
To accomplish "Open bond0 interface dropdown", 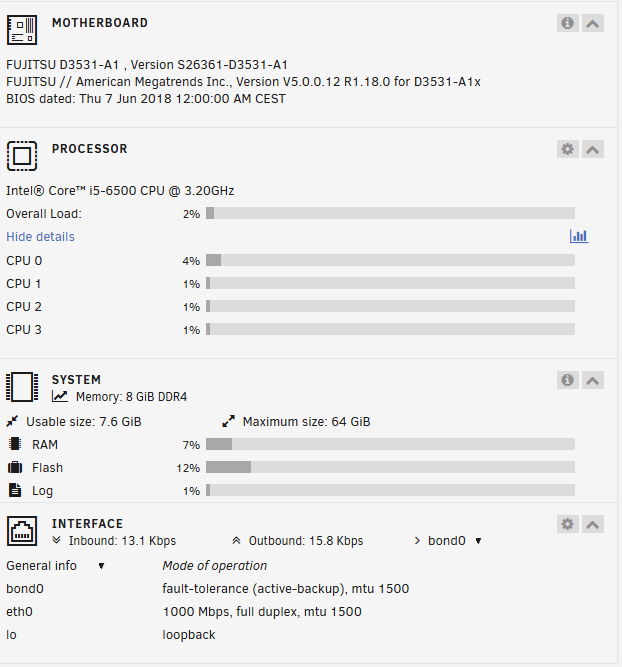I will [x=448, y=541].
